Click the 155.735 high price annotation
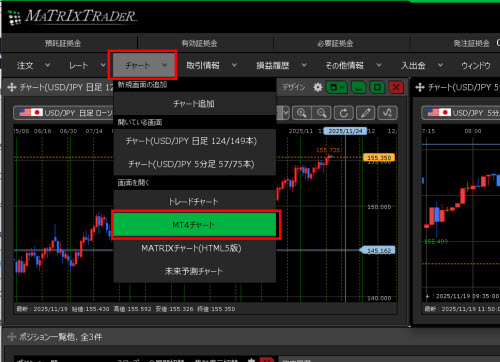Image resolution: width=500 pixels, height=362 pixels. tap(328, 150)
